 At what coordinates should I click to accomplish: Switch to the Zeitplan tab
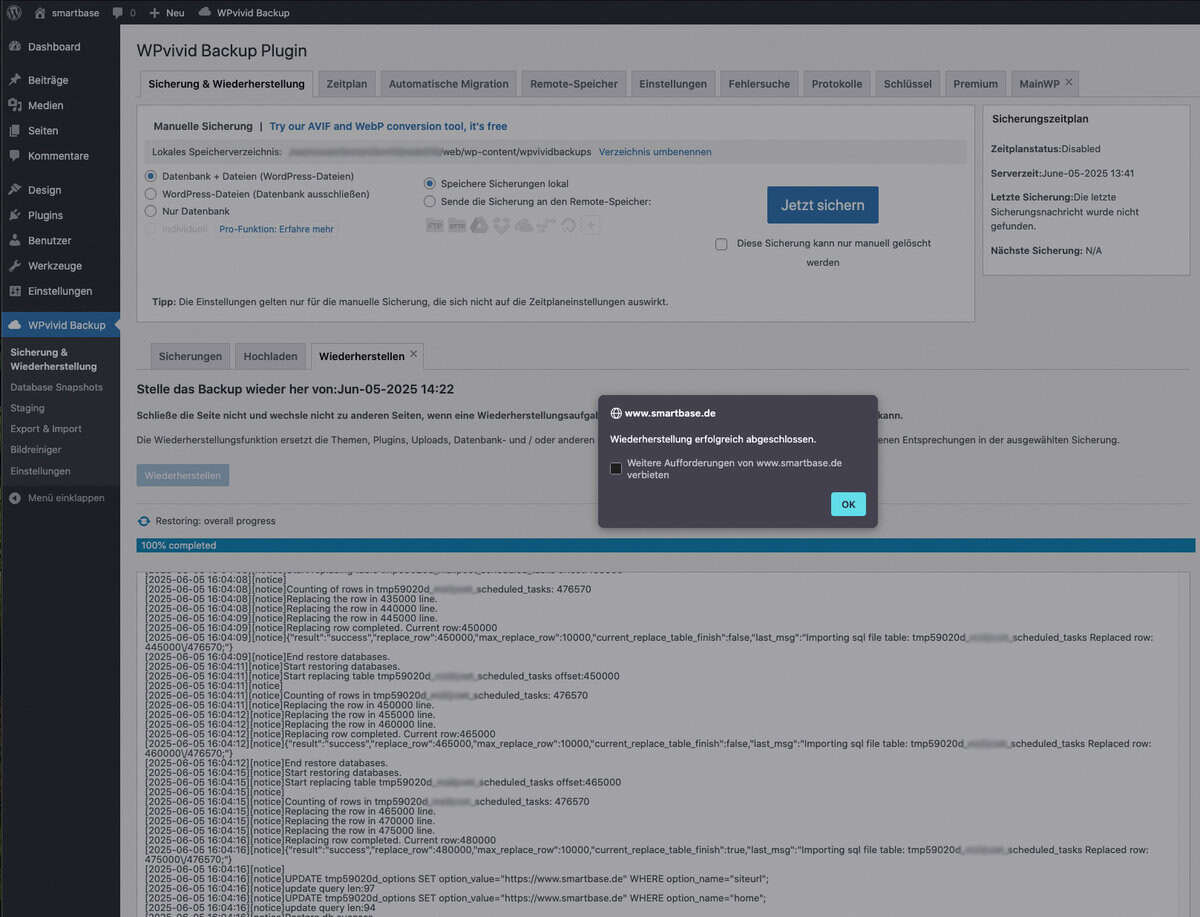click(347, 84)
